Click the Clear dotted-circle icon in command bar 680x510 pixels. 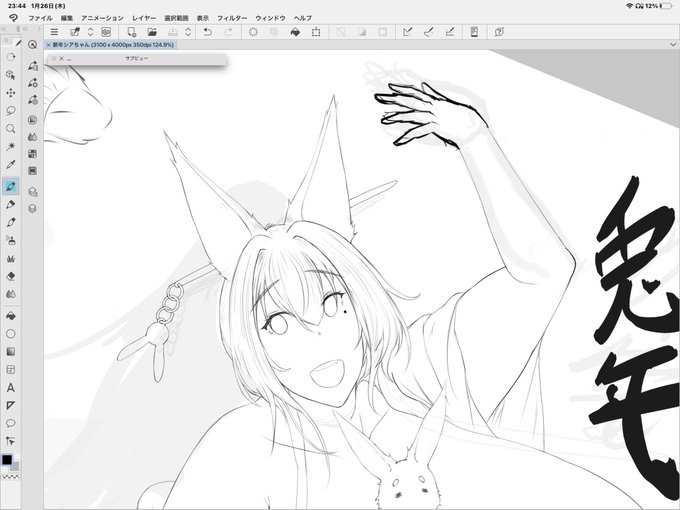click(x=253, y=32)
